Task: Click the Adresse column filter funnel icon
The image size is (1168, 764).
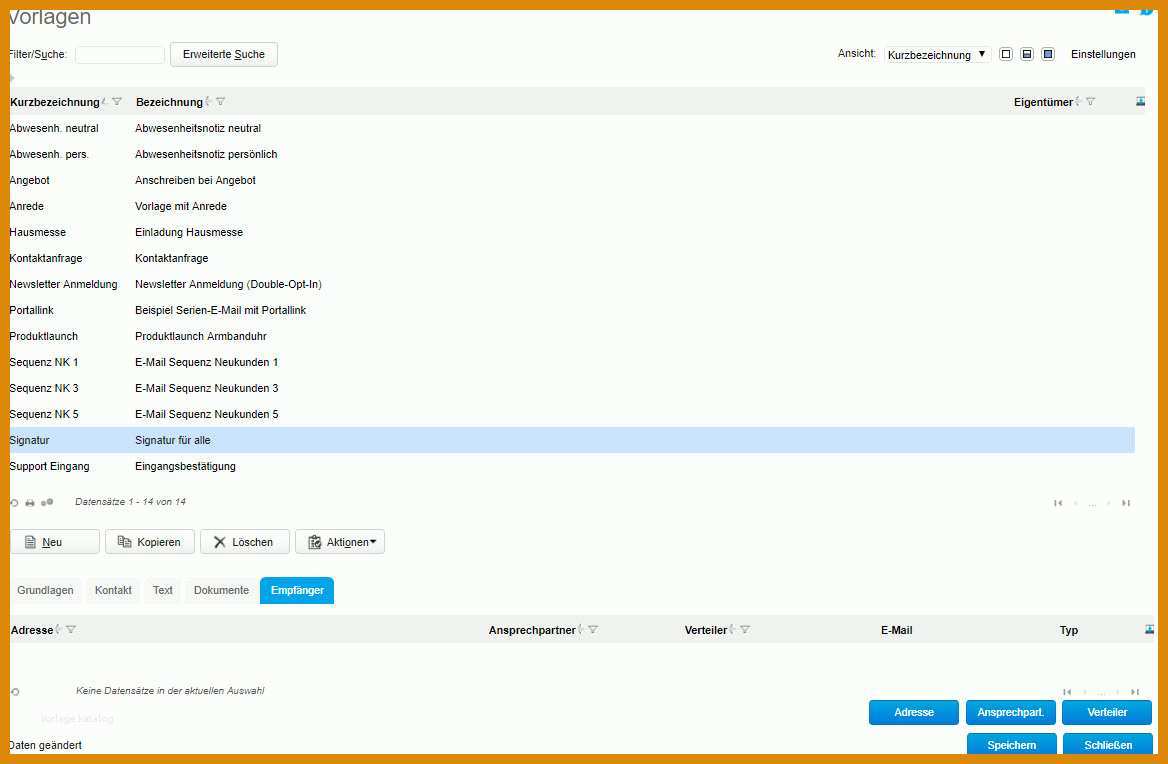Action: click(71, 630)
